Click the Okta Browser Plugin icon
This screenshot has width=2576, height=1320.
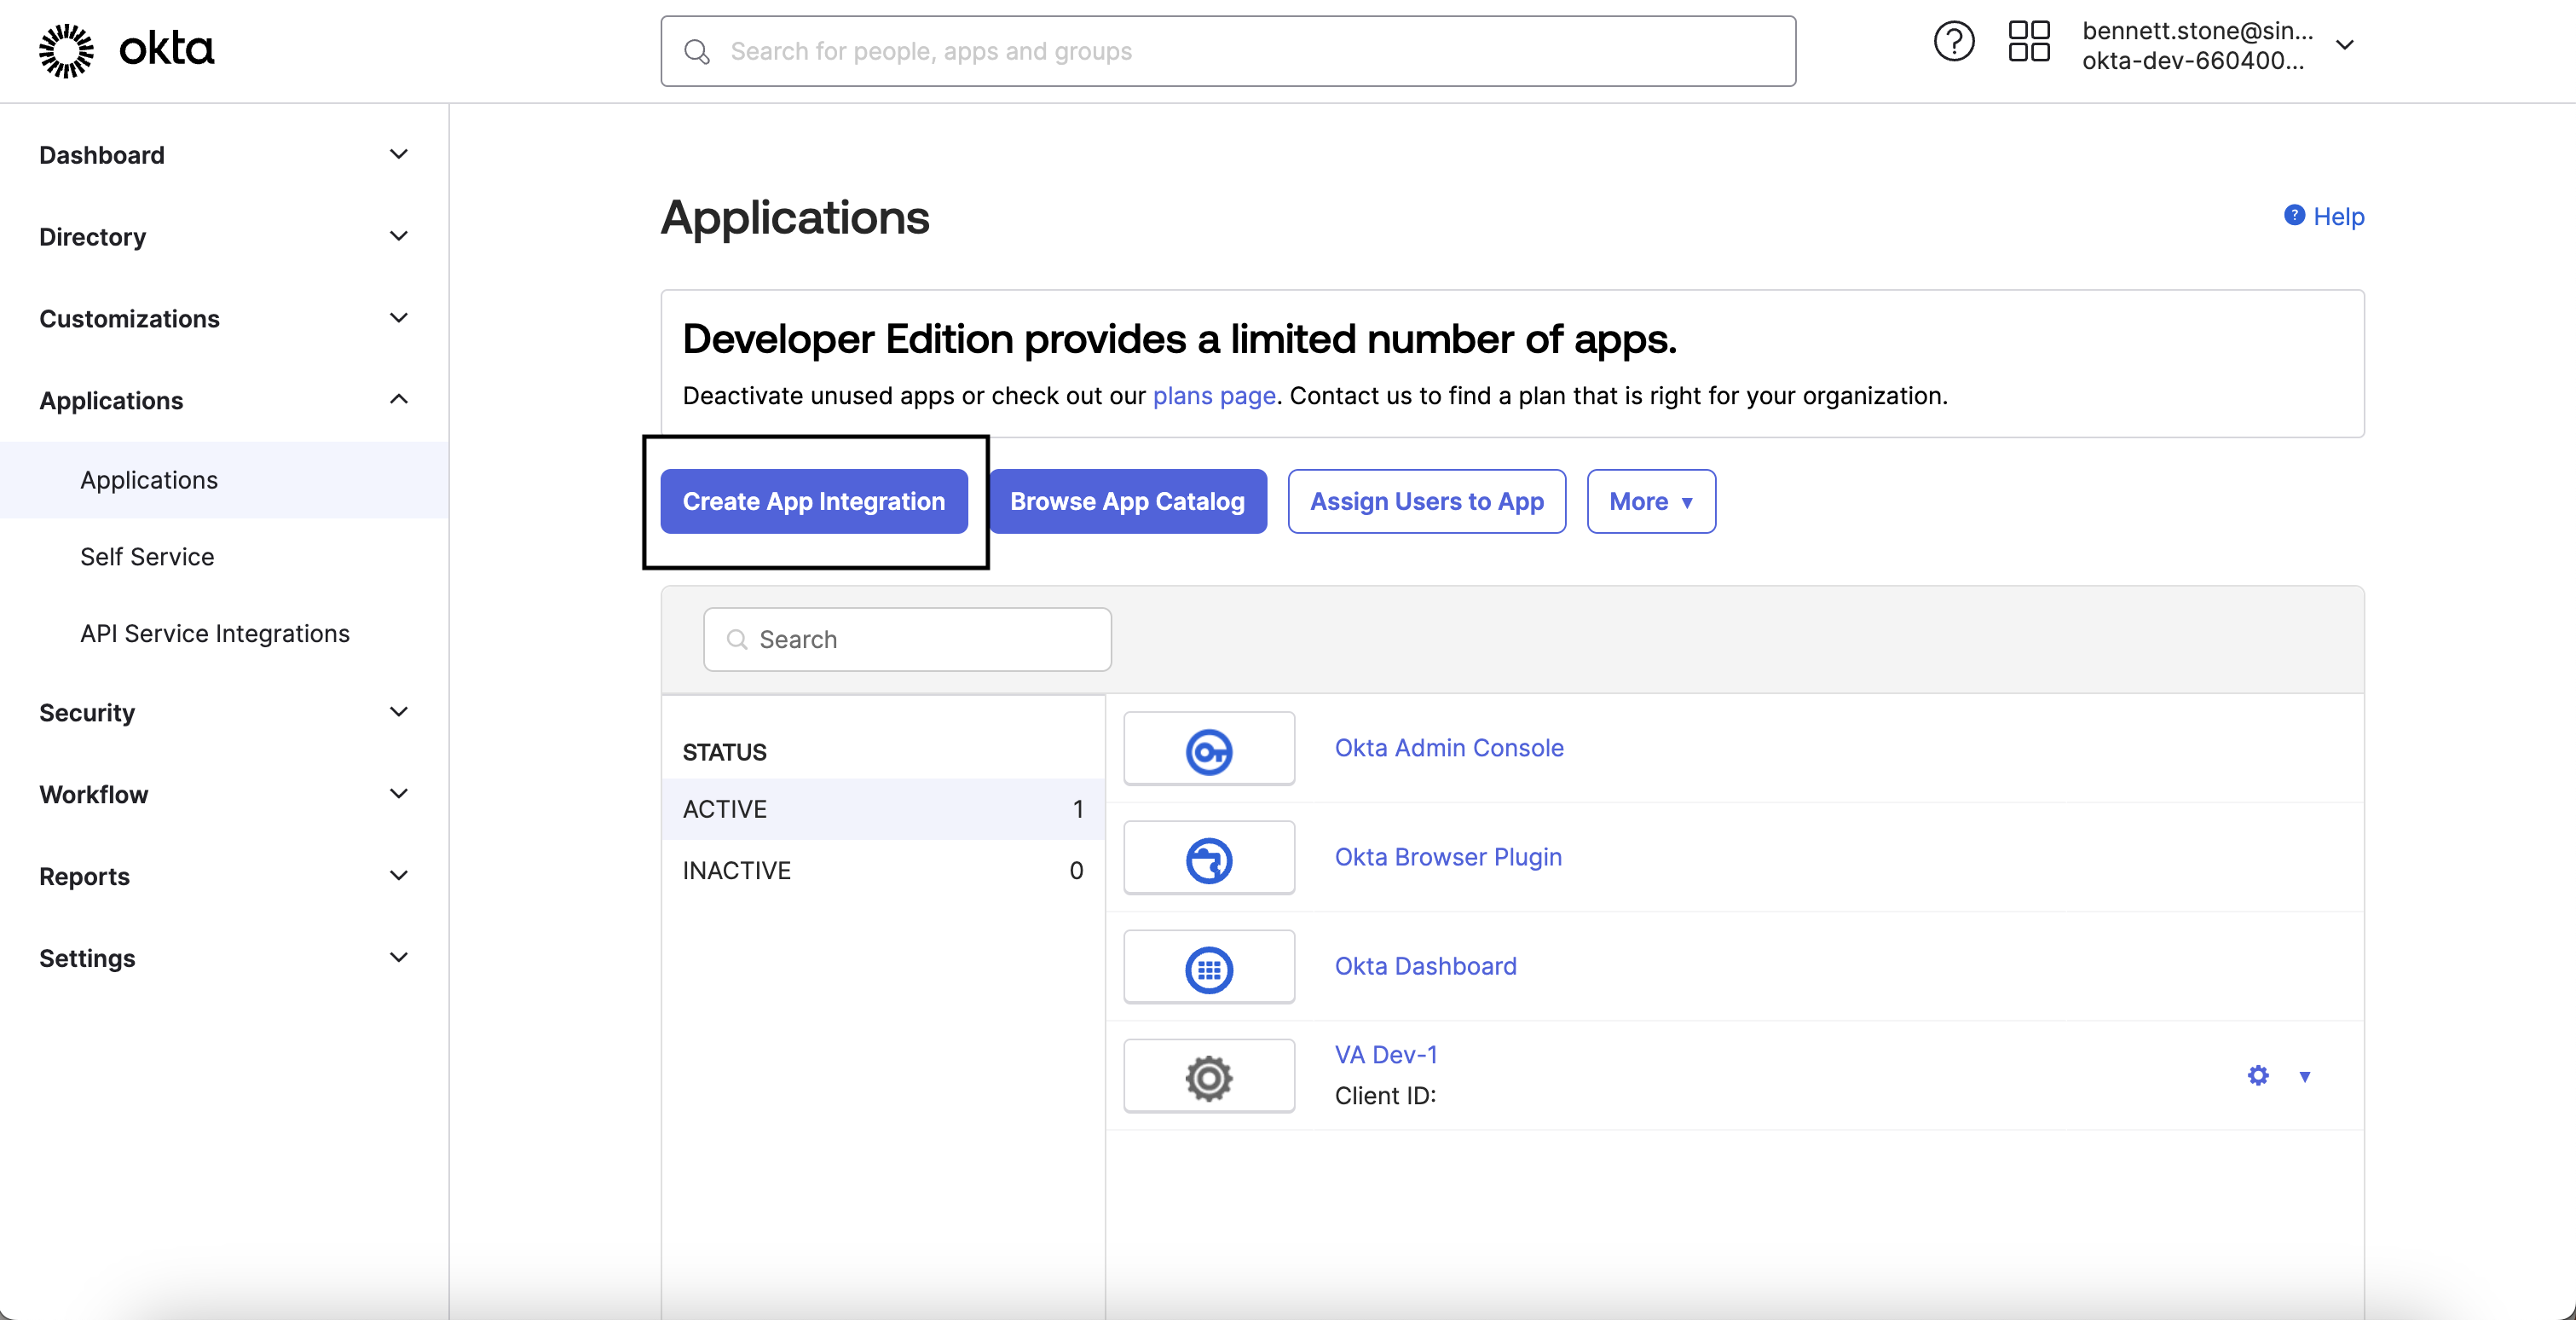(x=1208, y=859)
